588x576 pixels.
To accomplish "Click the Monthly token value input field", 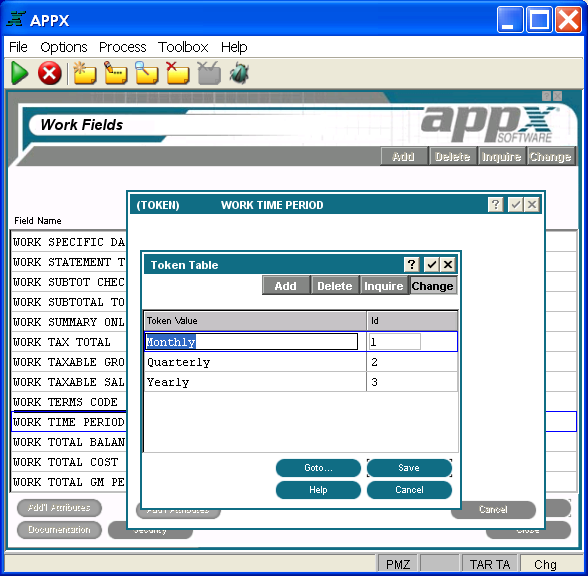I will [x=251, y=342].
